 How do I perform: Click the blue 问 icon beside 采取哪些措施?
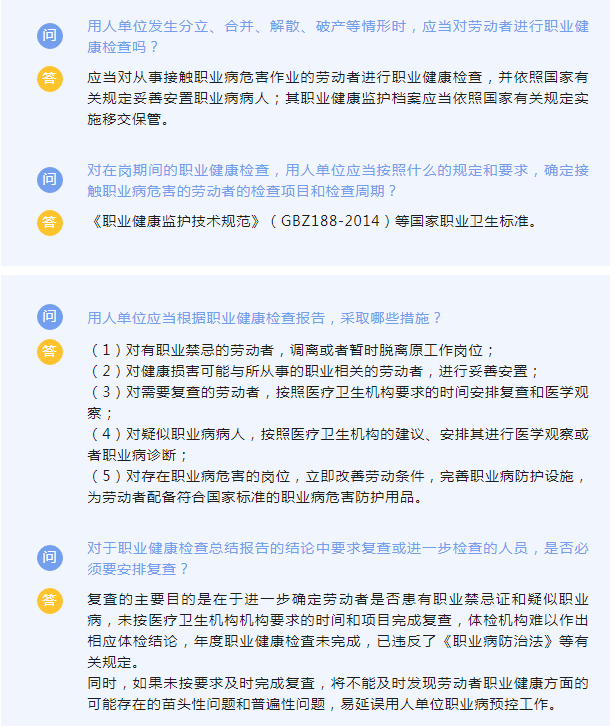click(50, 317)
